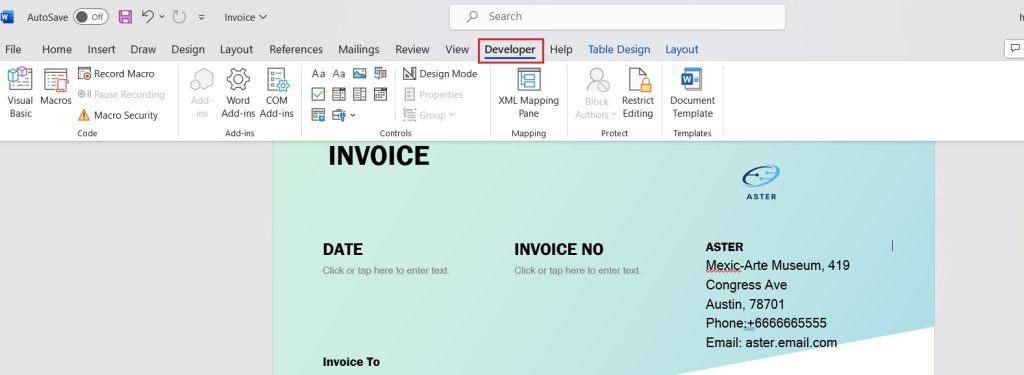Click the INVOICE heading text
The width and height of the screenshot is (1024, 375).
coord(379,156)
